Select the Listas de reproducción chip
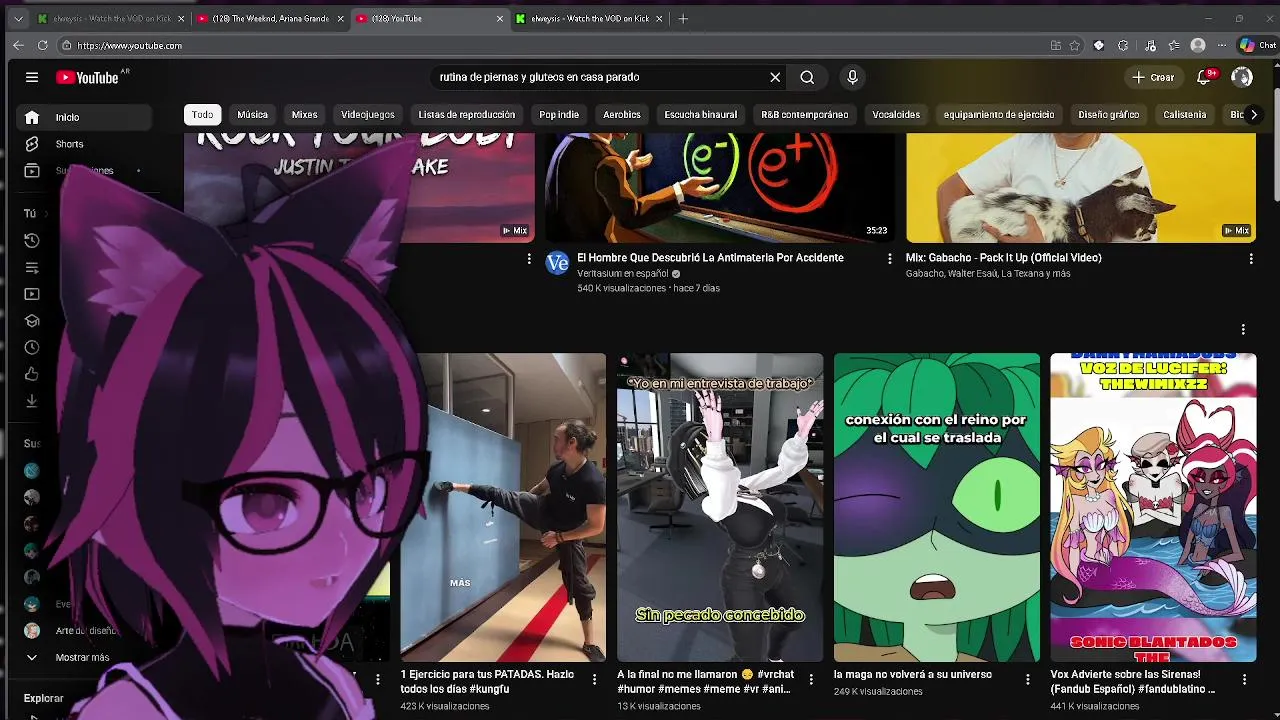 pyautogui.click(x=467, y=114)
